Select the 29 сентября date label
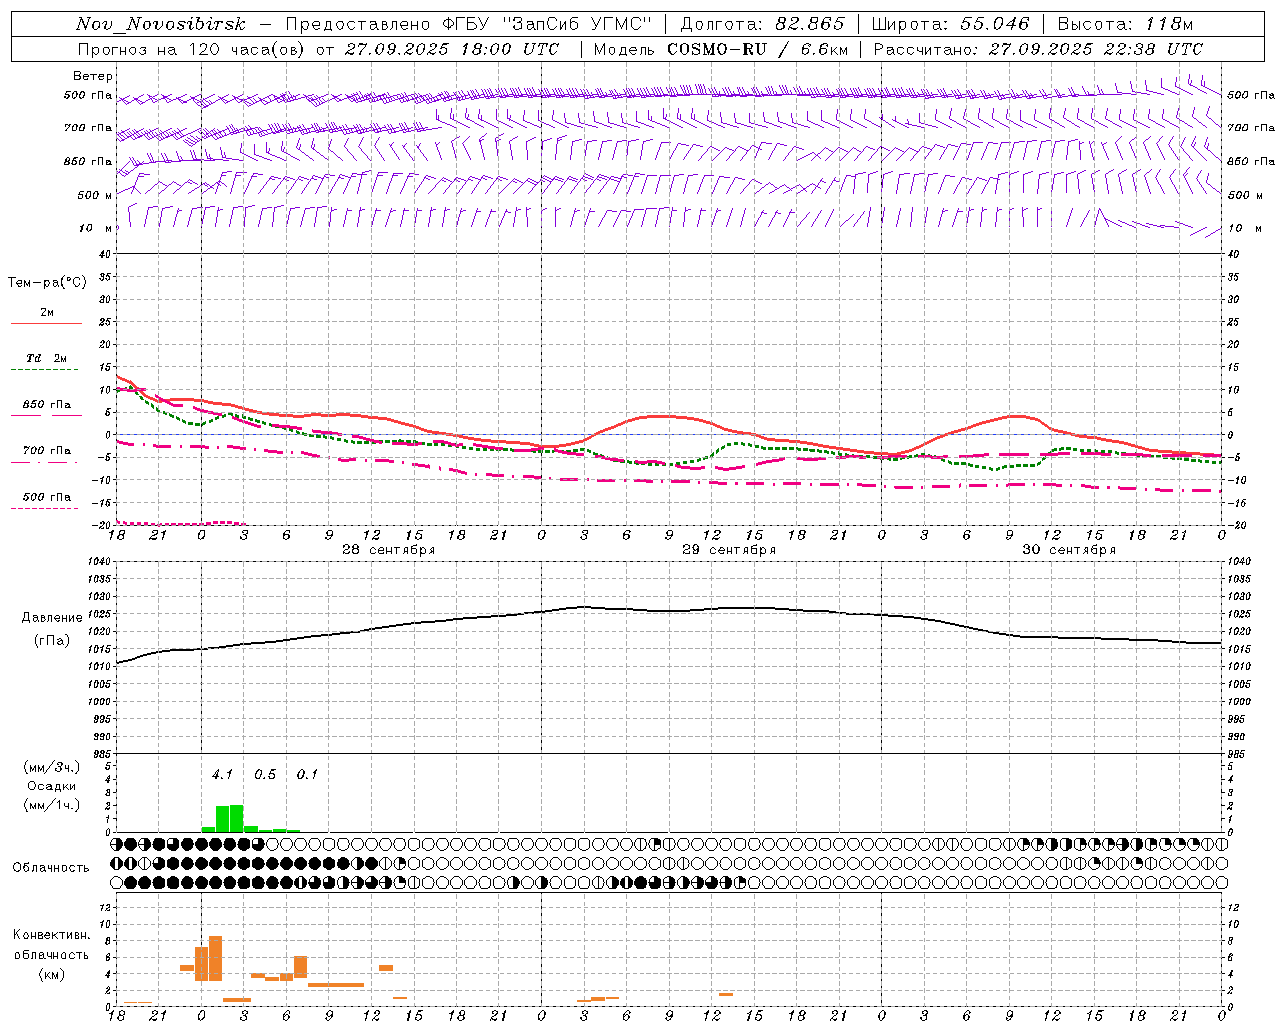The height and width of the screenshot is (1024, 1280). pyautogui.click(x=729, y=550)
